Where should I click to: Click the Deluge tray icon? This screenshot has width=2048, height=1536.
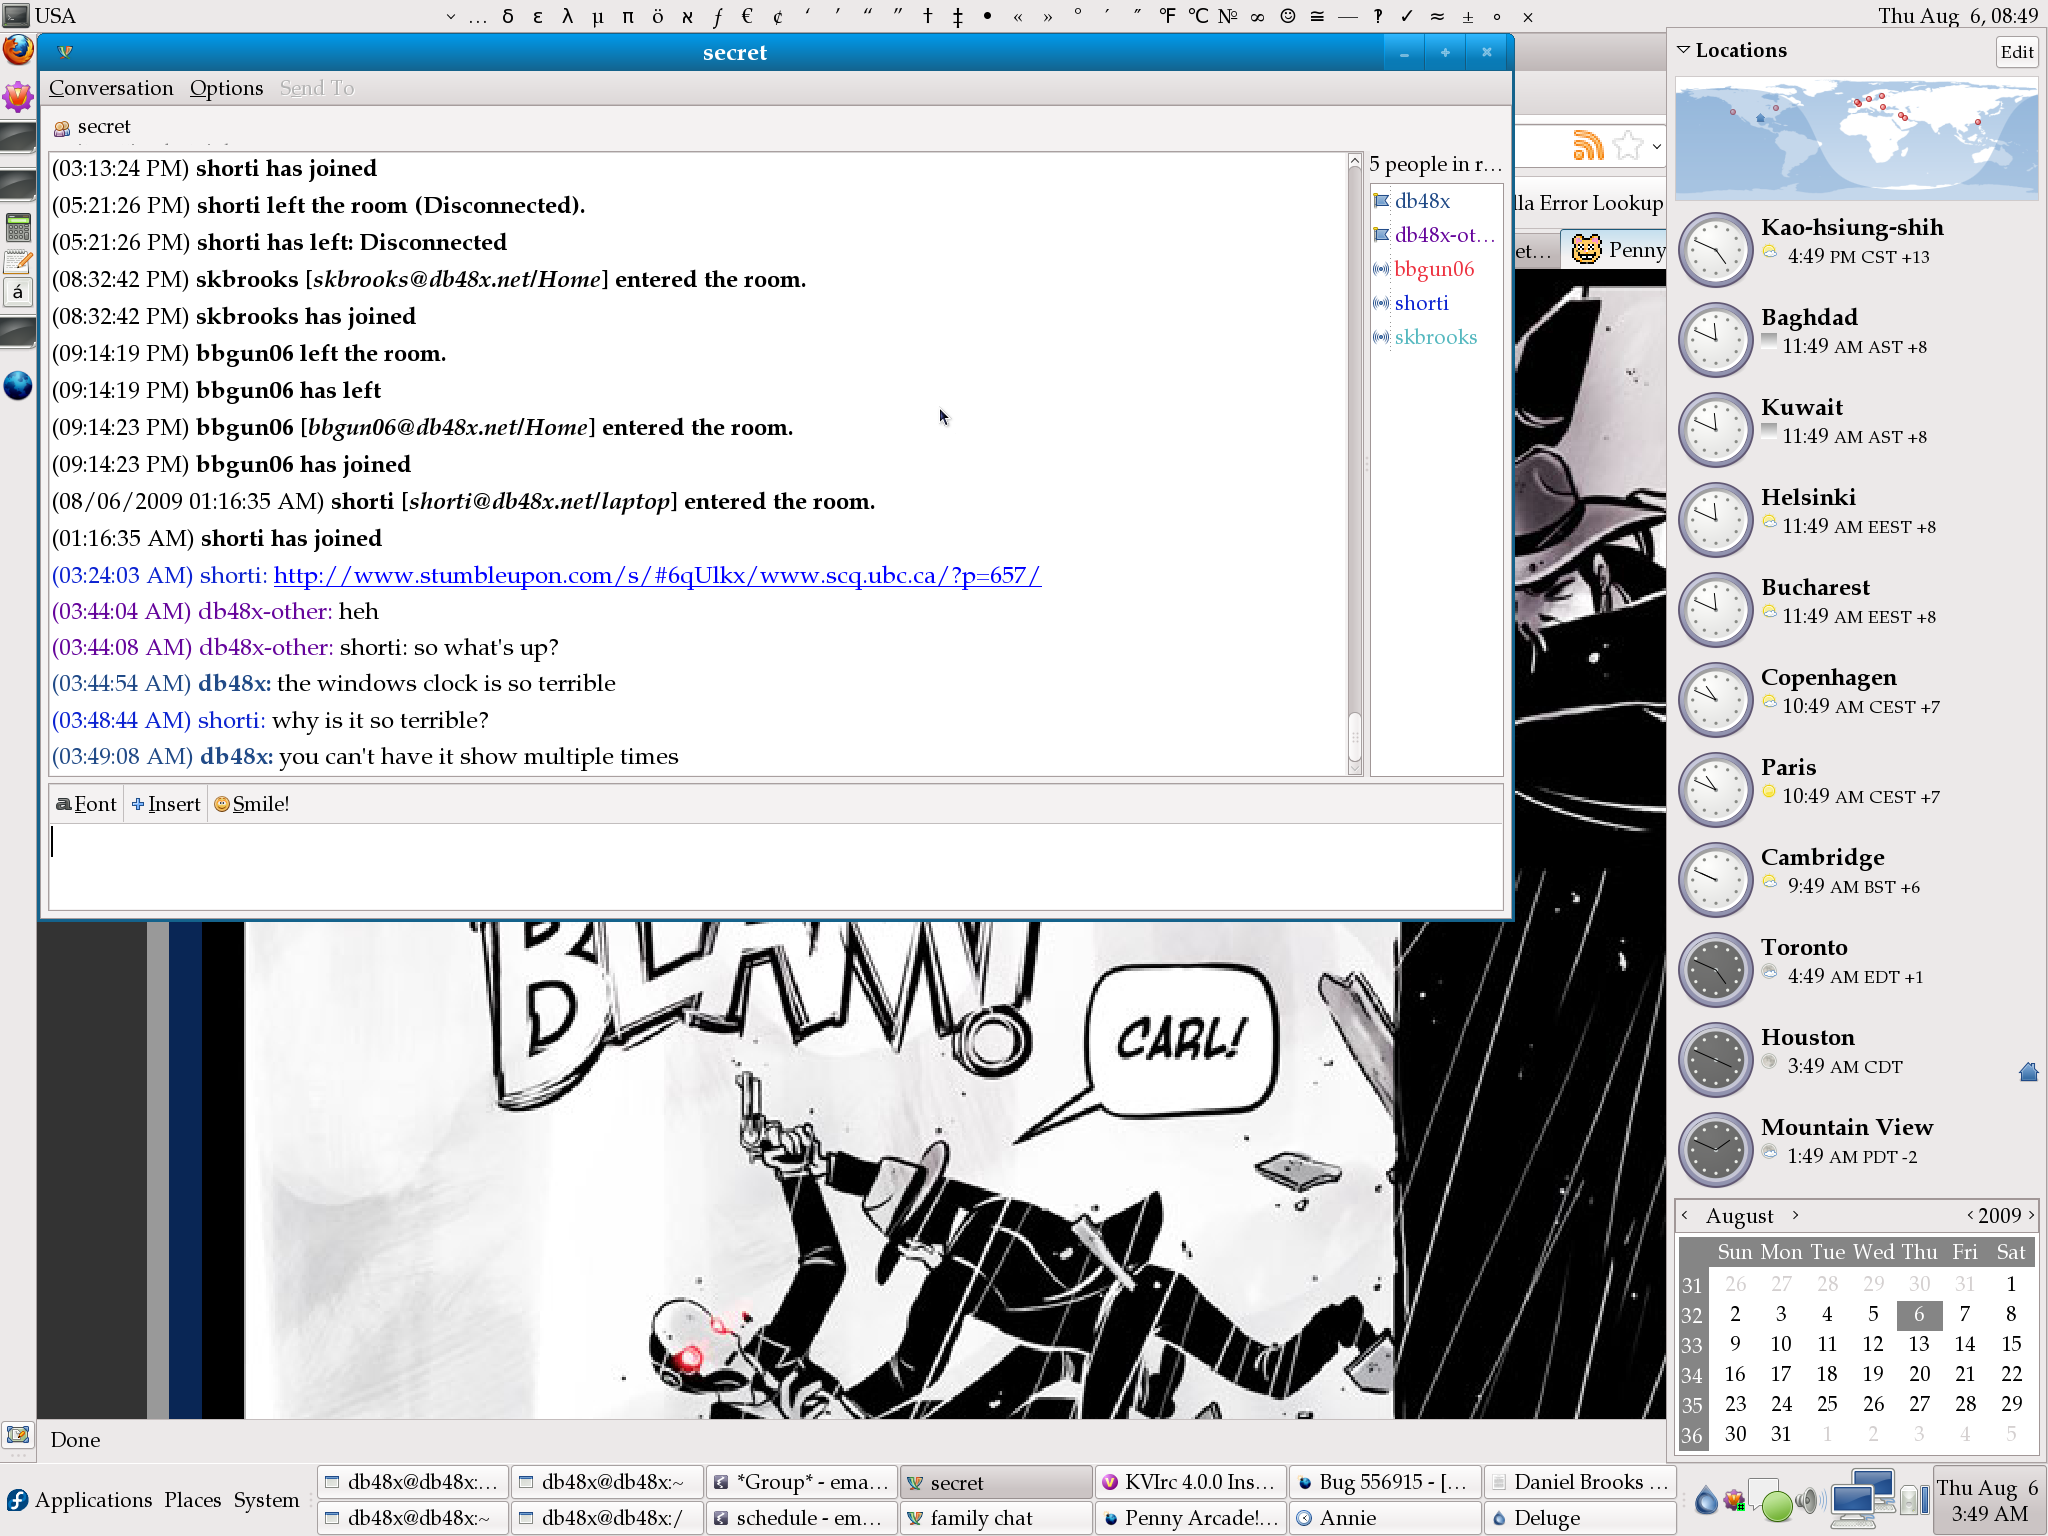(x=1706, y=1499)
